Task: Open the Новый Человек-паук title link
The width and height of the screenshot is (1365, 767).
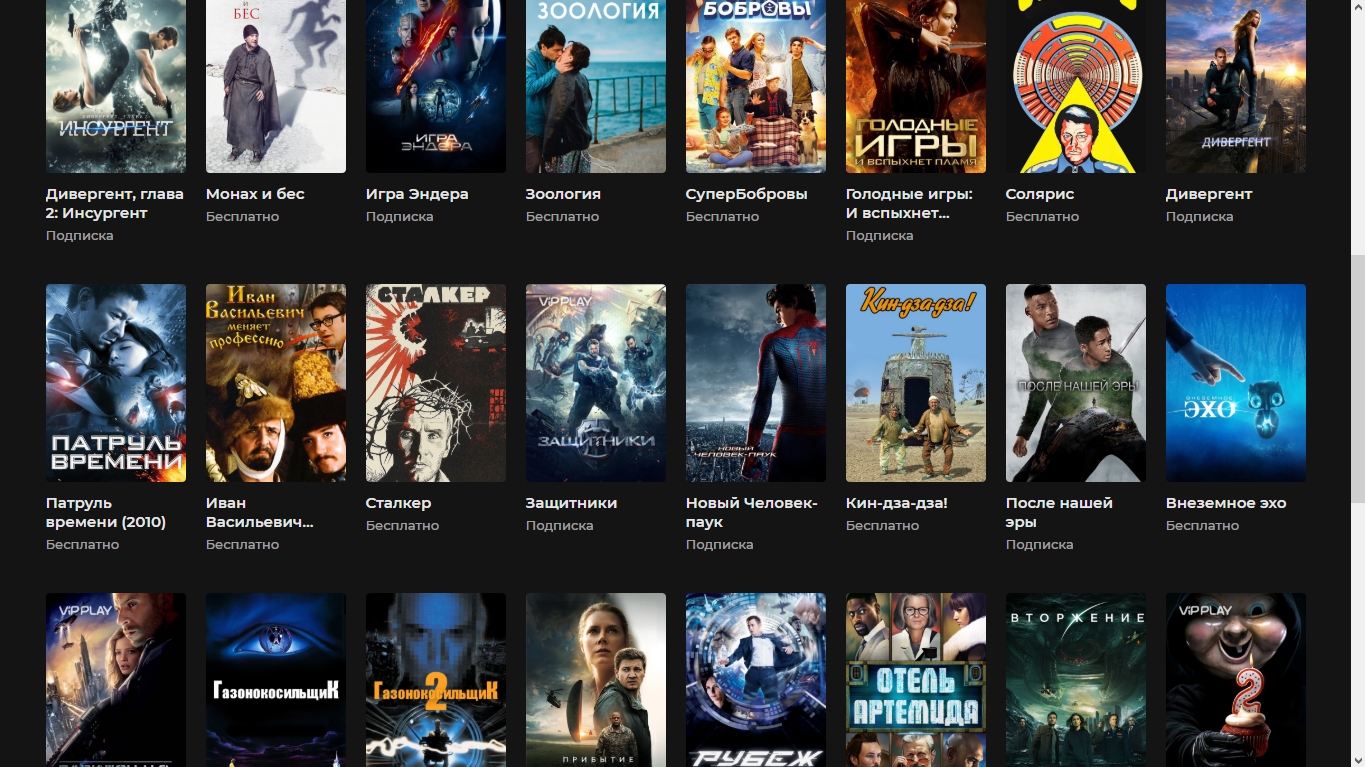Action: coord(751,512)
